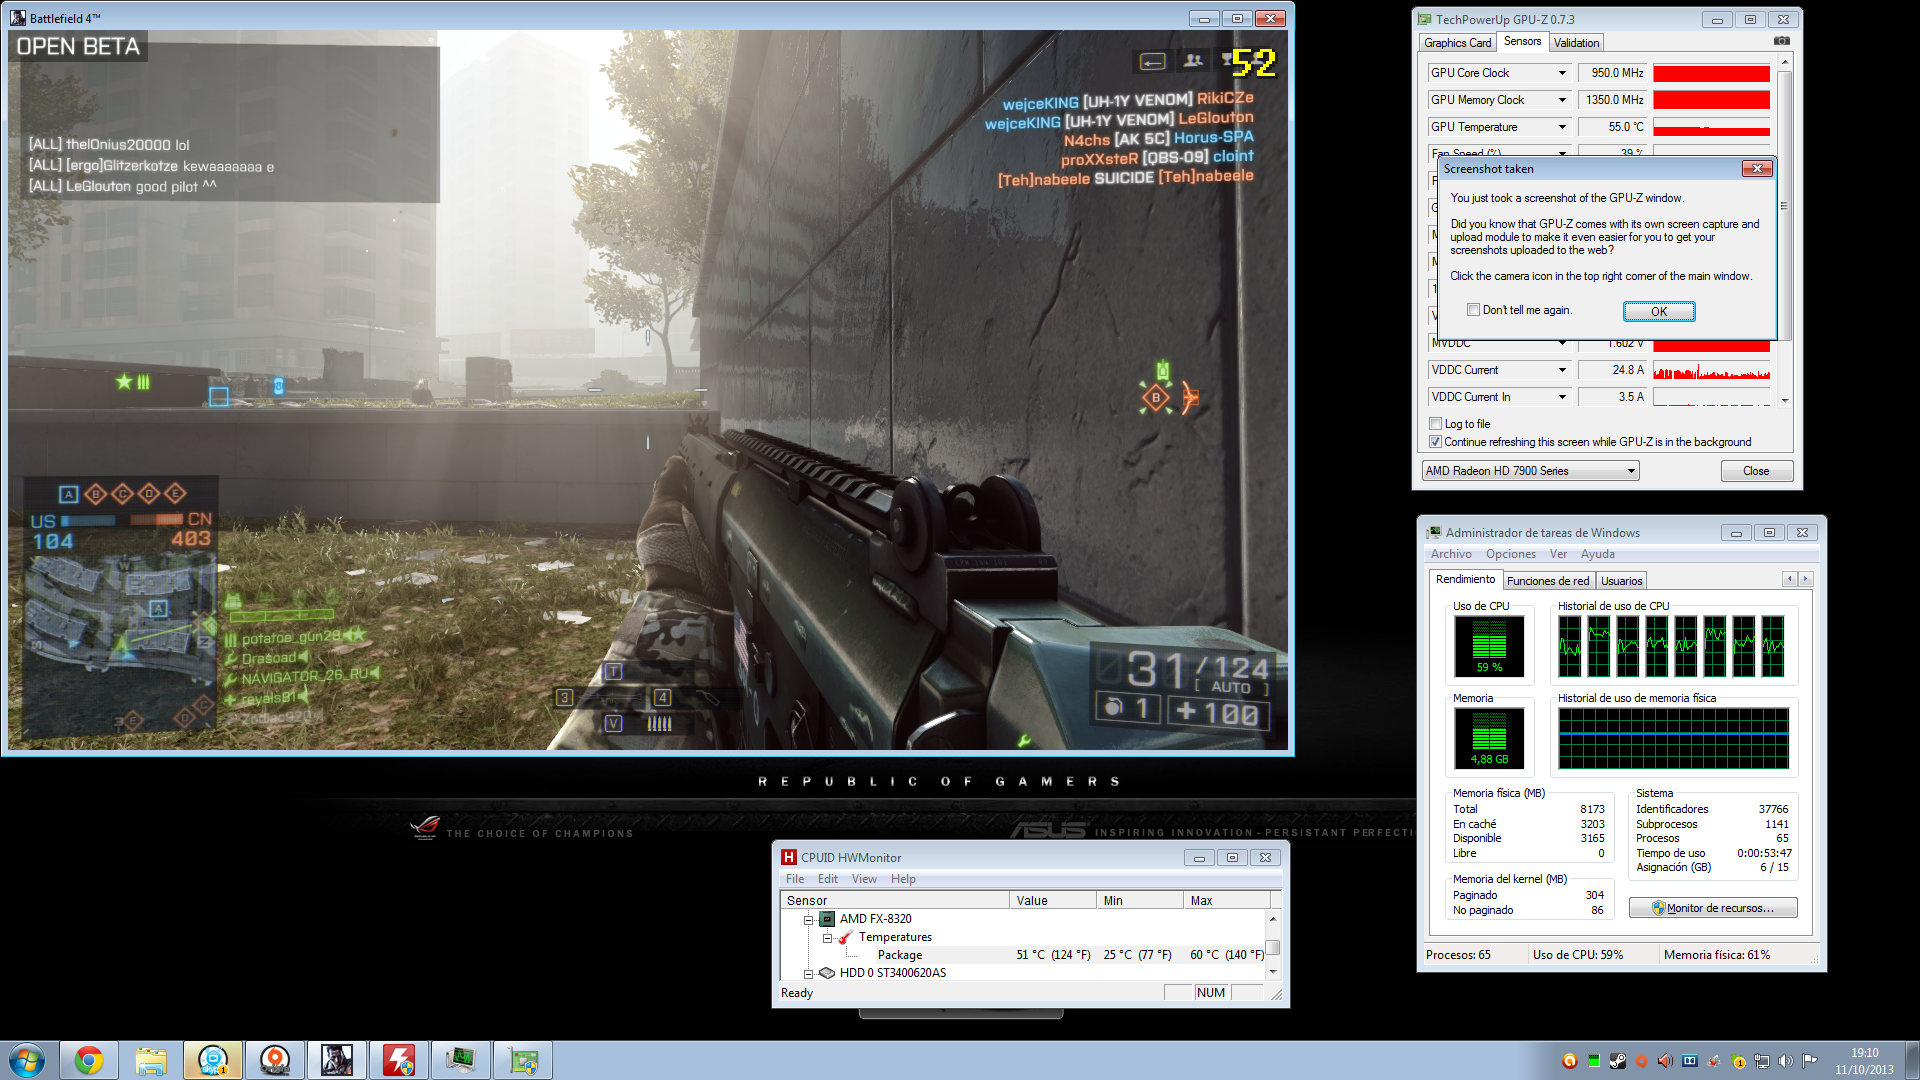
Task: Open the VDDC Current sensor dropdown
Action: click(x=1562, y=370)
